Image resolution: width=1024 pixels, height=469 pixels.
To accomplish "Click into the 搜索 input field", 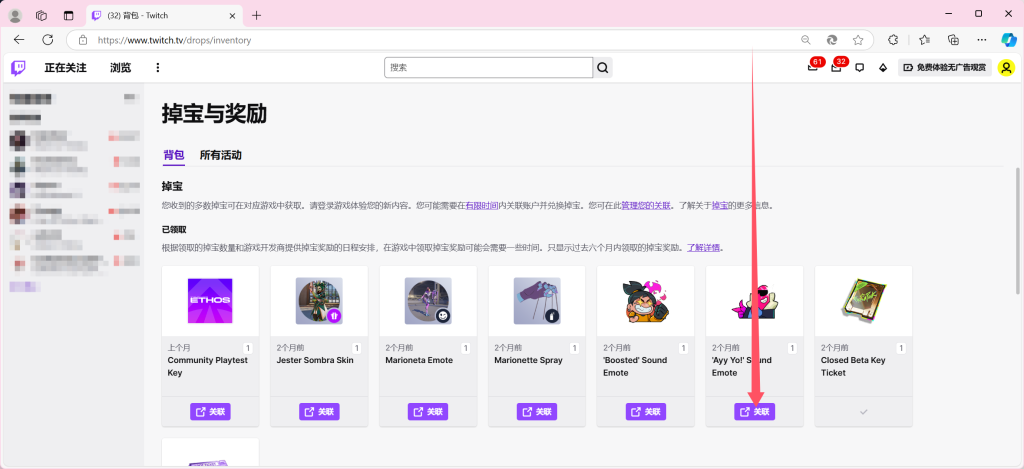I will pyautogui.click(x=488, y=67).
